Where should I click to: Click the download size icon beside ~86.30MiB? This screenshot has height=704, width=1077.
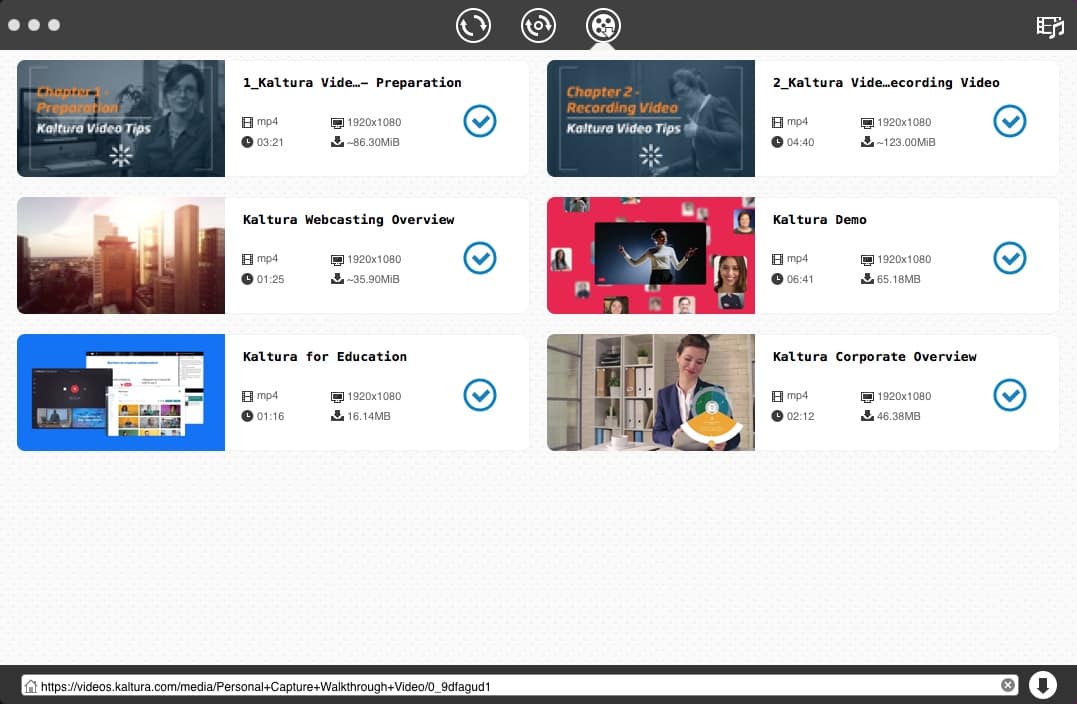337,142
